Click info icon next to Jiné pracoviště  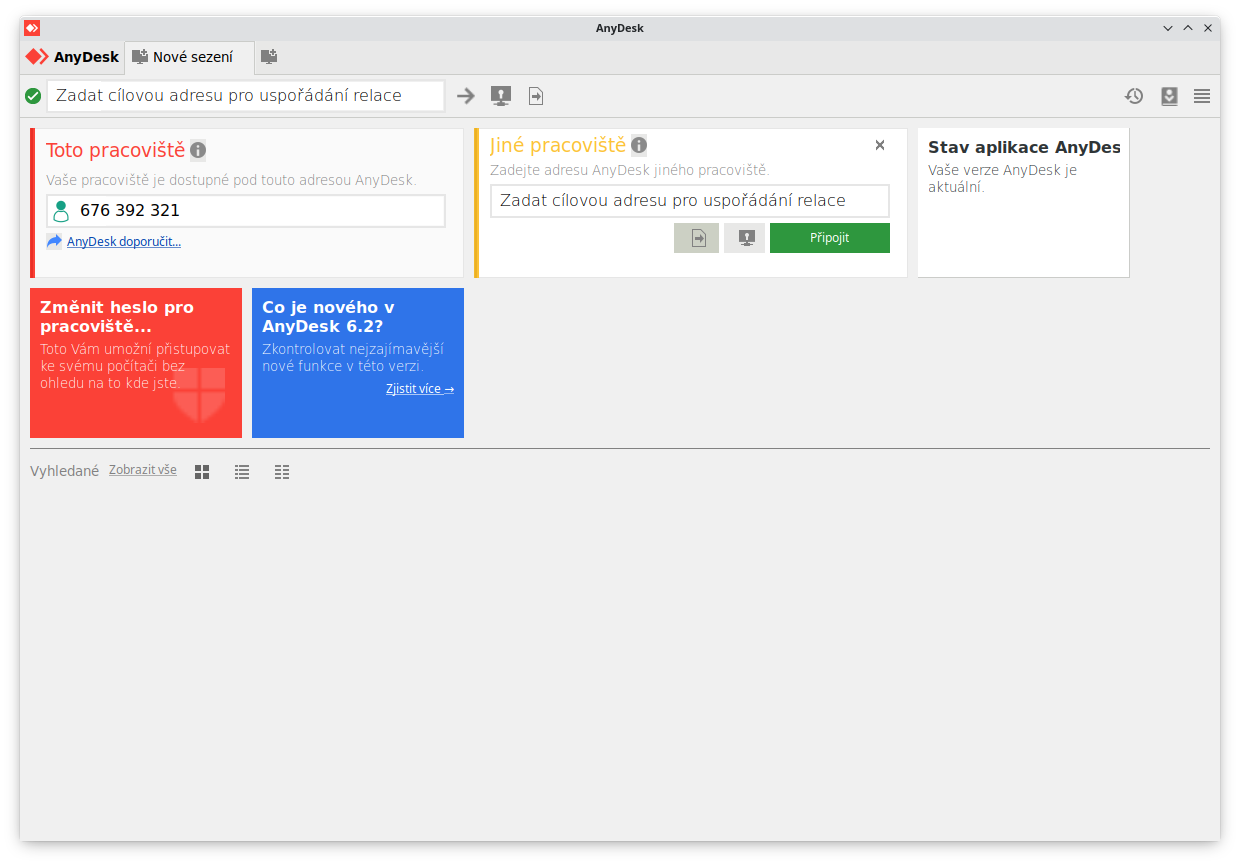(638, 145)
